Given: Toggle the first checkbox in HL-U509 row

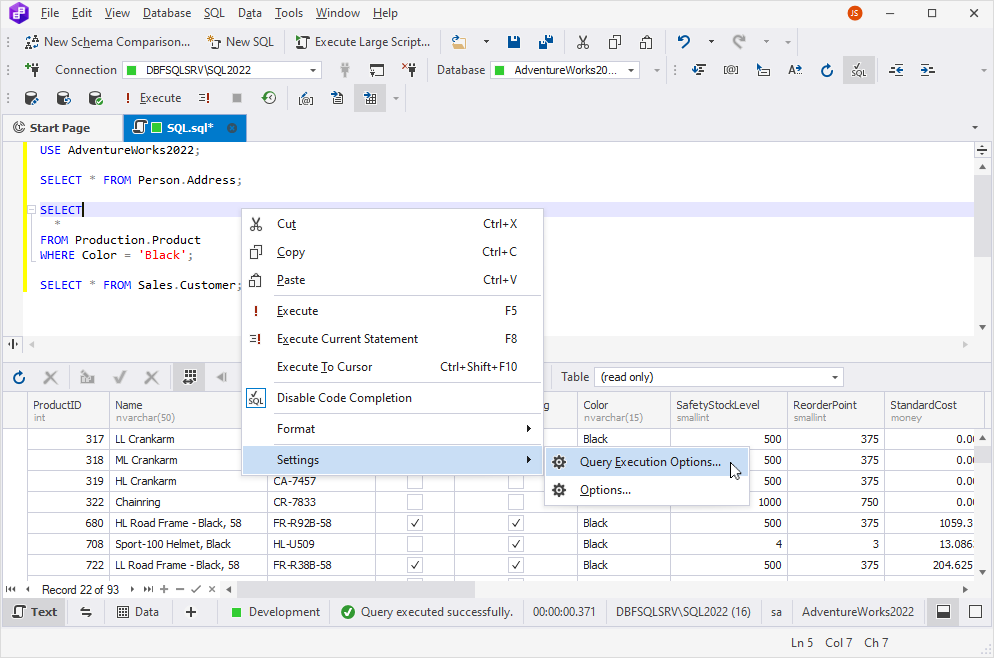Looking at the screenshot, I should (x=415, y=544).
